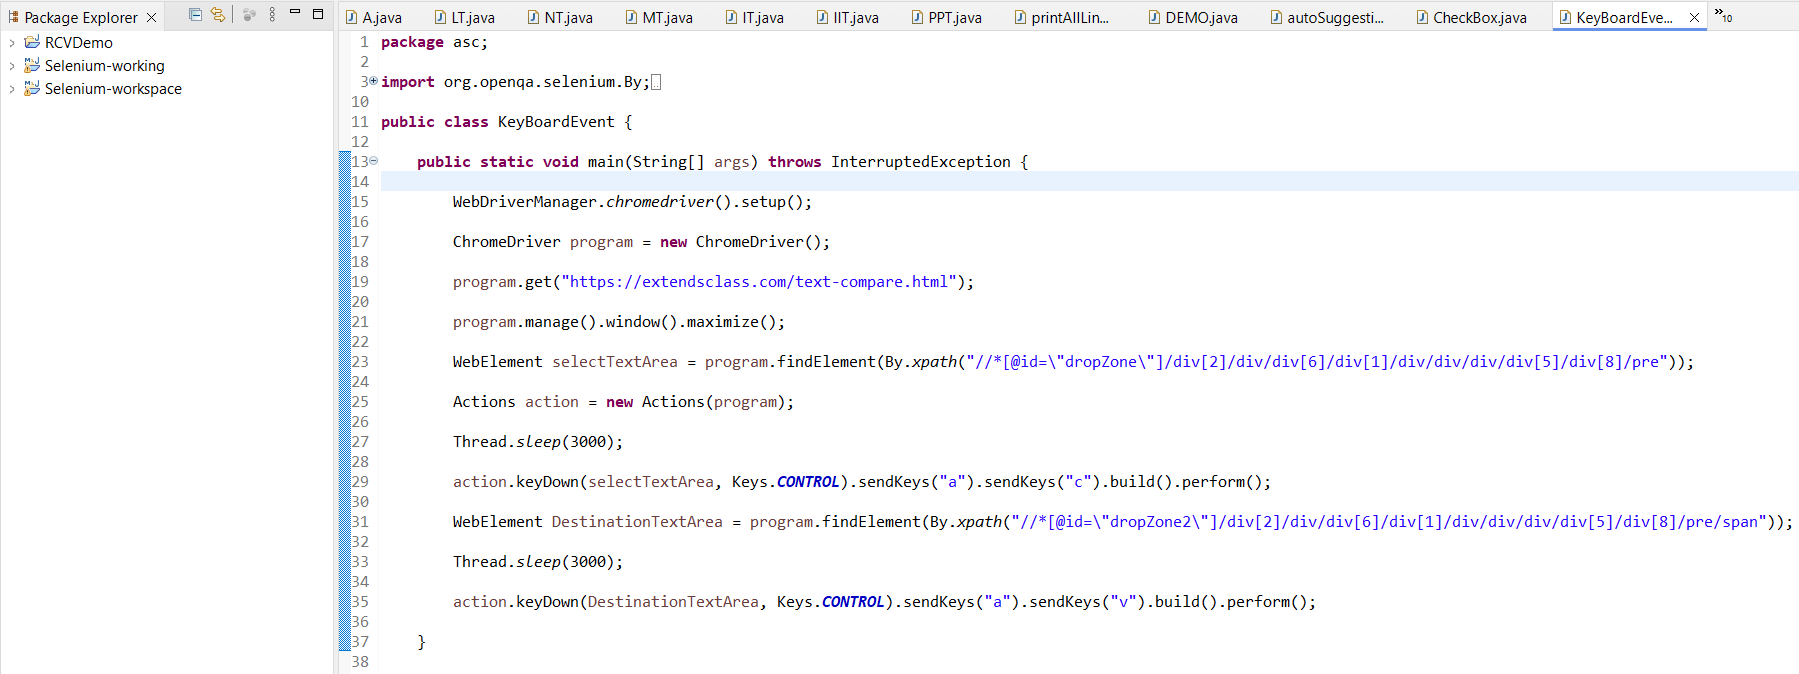Viewport: 1799px width, 674px height.
Task: Minimize the Package Explorer panel
Action: pyautogui.click(x=295, y=13)
